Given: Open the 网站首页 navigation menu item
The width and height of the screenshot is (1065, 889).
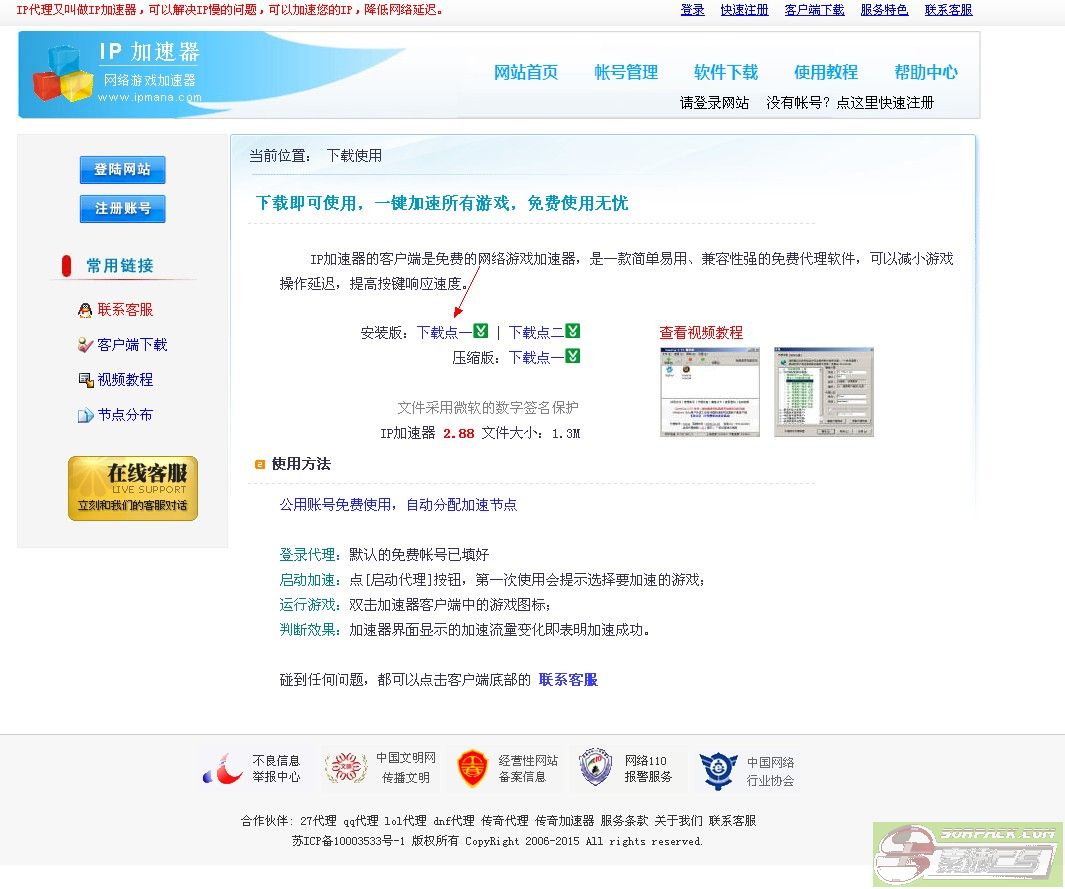Looking at the screenshot, I should (x=526, y=72).
